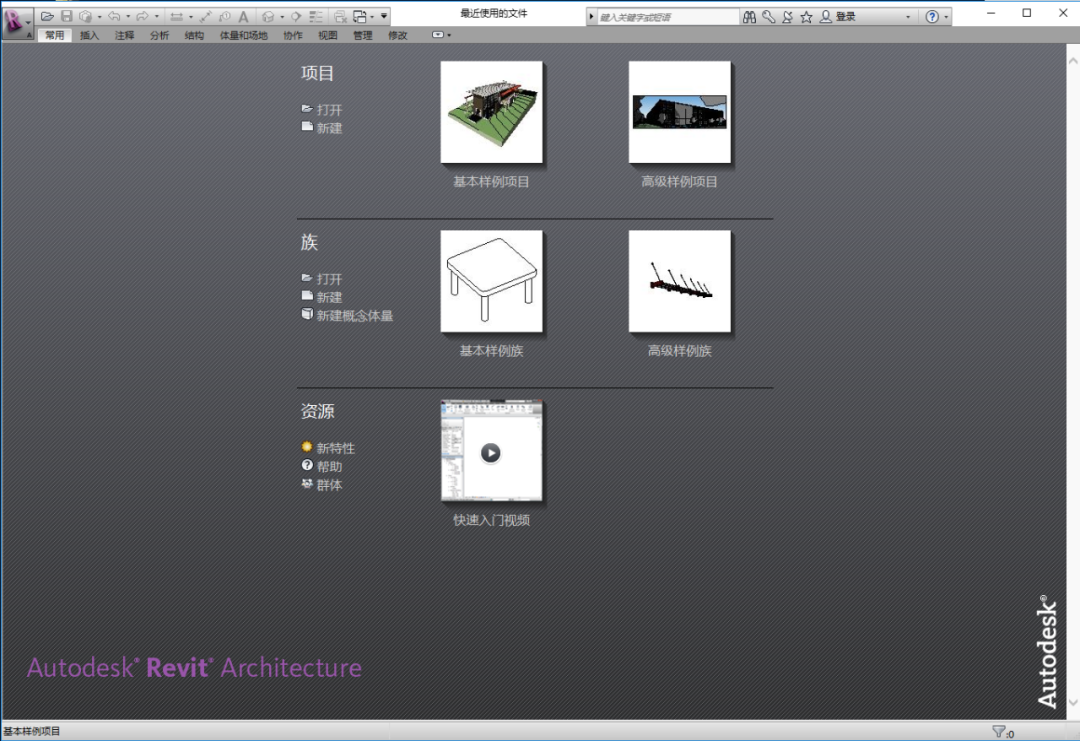Switch to the 修改 ribbon tab

point(398,35)
